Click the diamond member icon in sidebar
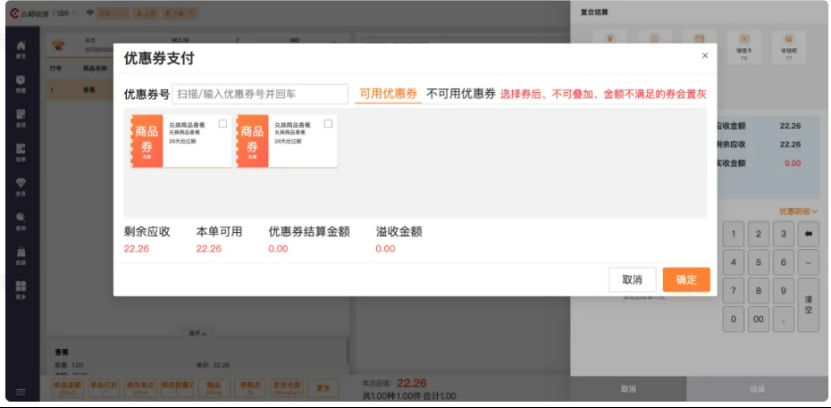 [21, 184]
